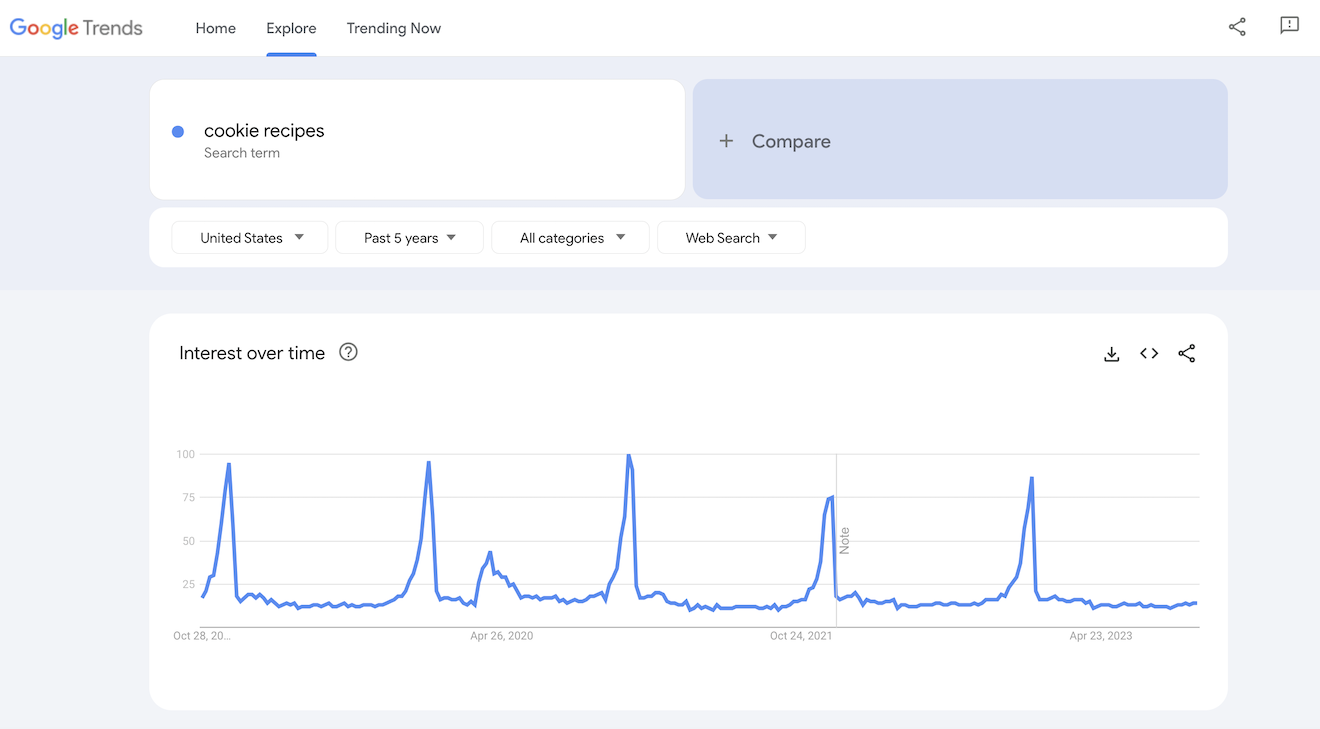
Task: Open help icon beside Interest over time
Action: coord(348,352)
